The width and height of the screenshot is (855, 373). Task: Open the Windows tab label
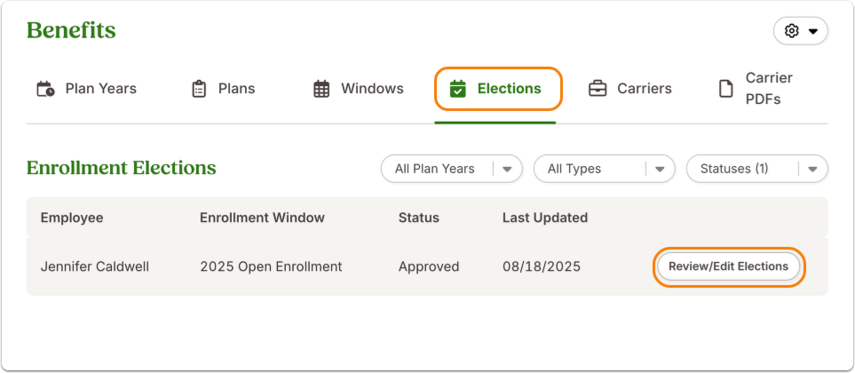[372, 89]
